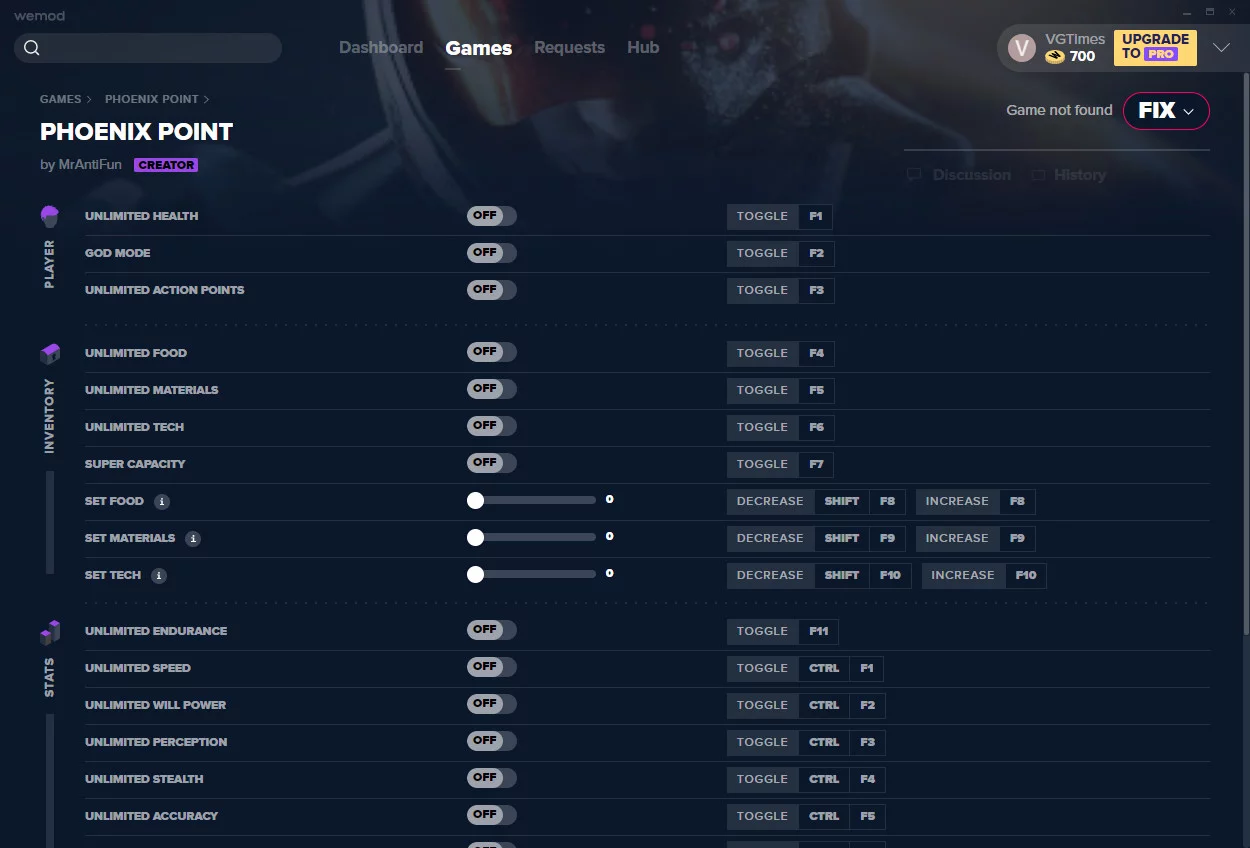Click the Set Materials slider handle

click(475, 538)
